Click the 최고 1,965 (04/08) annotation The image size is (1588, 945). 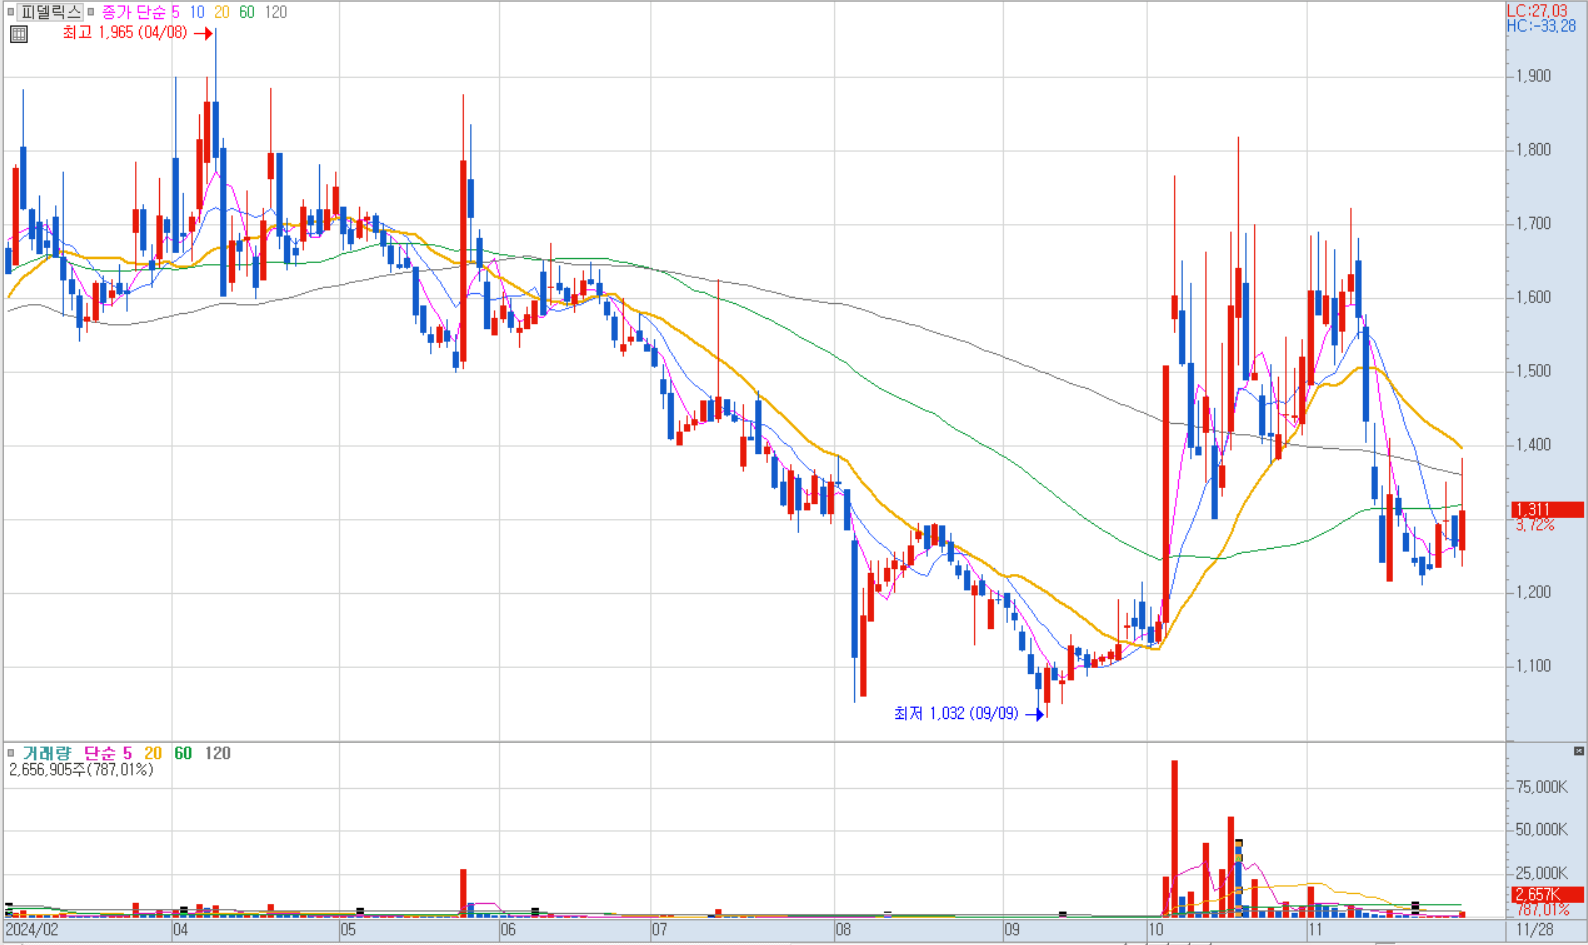point(124,33)
